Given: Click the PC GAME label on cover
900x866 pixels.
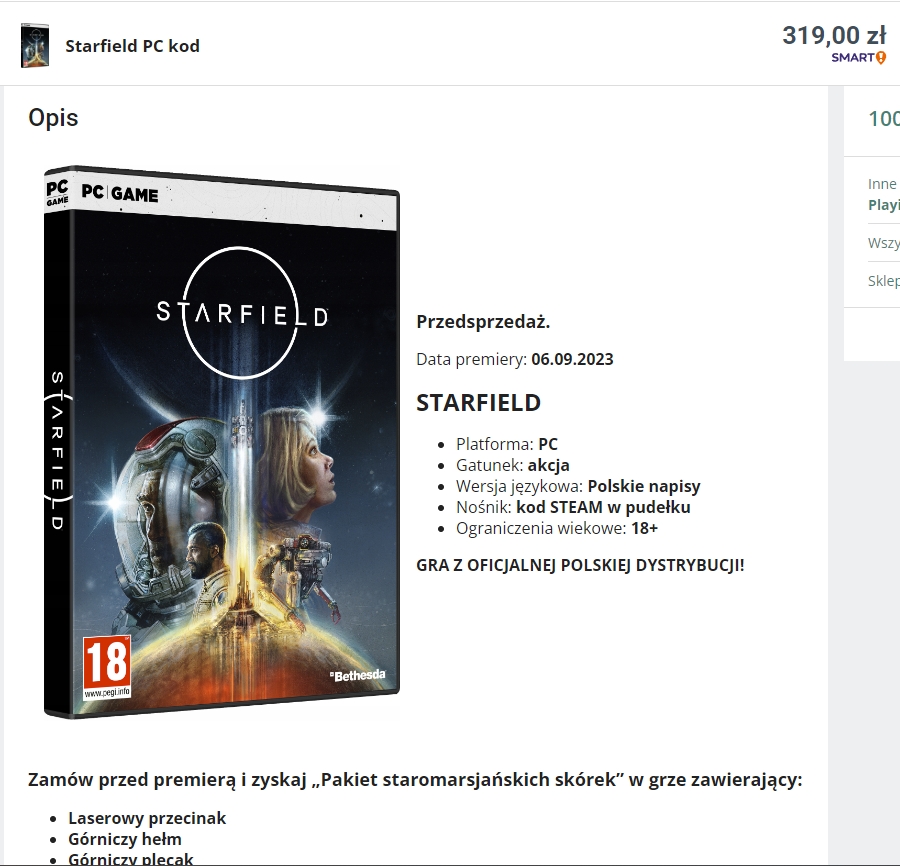Looking at the screenshot, I should click(x=119, y=193).
